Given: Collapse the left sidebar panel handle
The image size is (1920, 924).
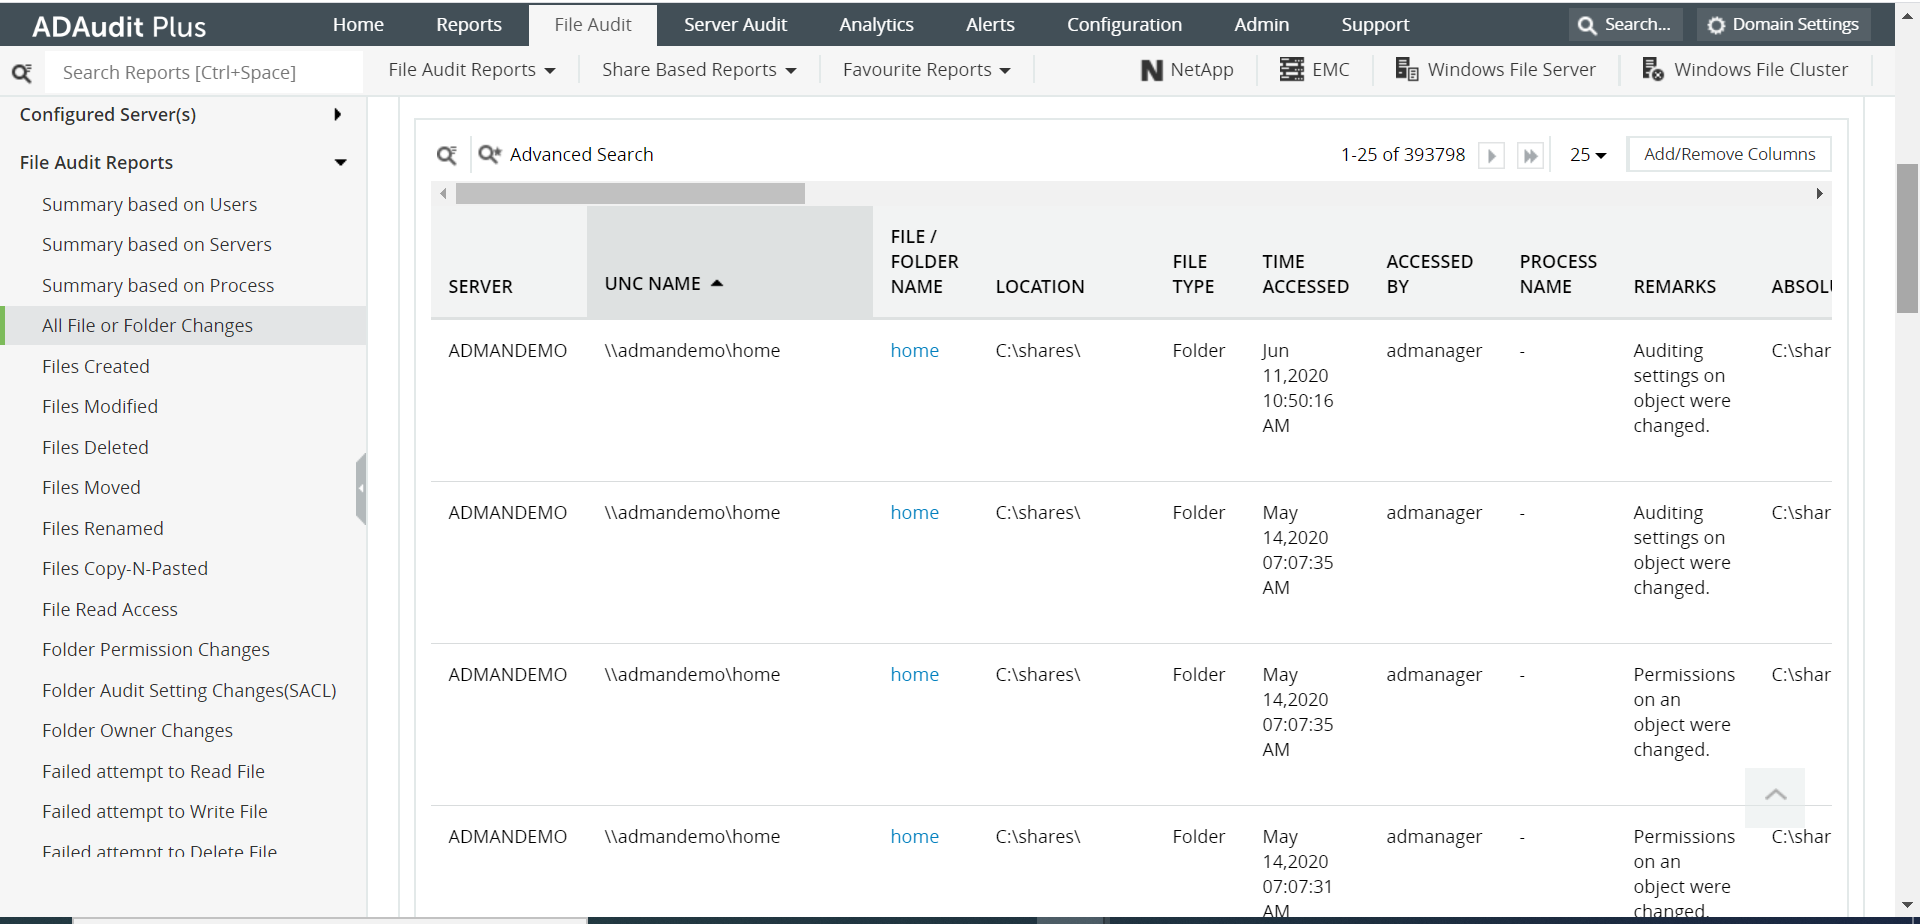Looking at the screenshot, I should (x=361, y=488).
